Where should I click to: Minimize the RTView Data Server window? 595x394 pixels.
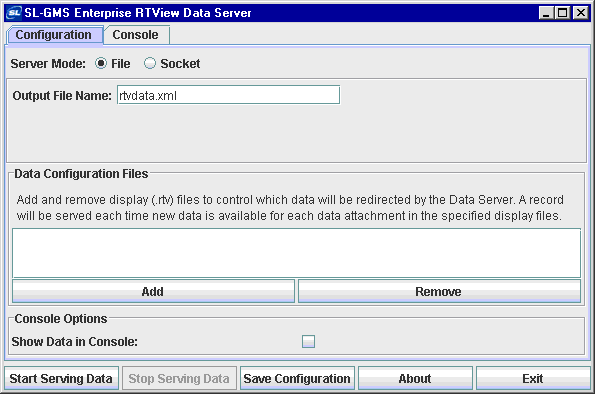pyautogui.click(x=546, y=13)
